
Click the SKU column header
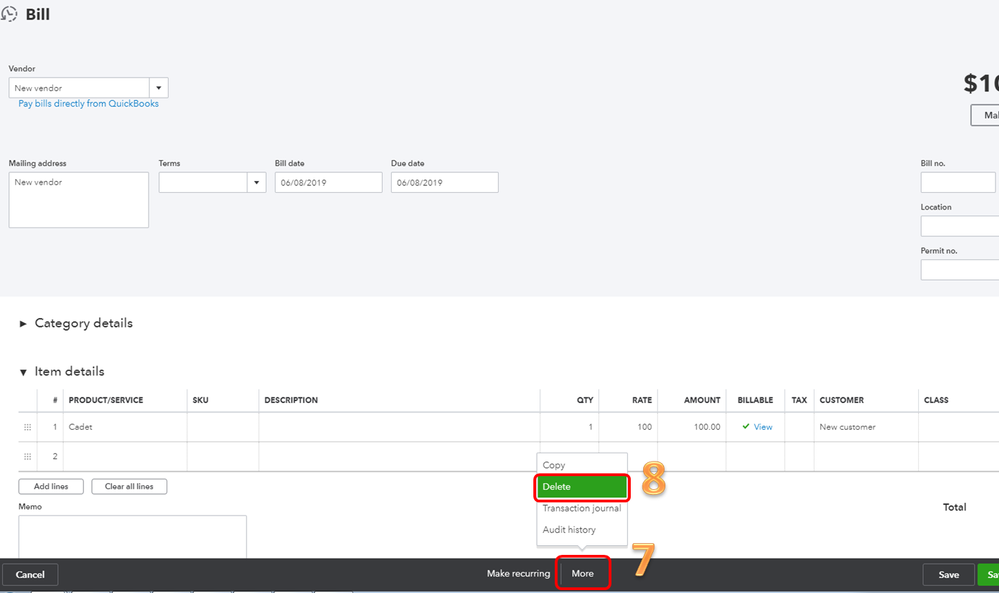[200, 400]
